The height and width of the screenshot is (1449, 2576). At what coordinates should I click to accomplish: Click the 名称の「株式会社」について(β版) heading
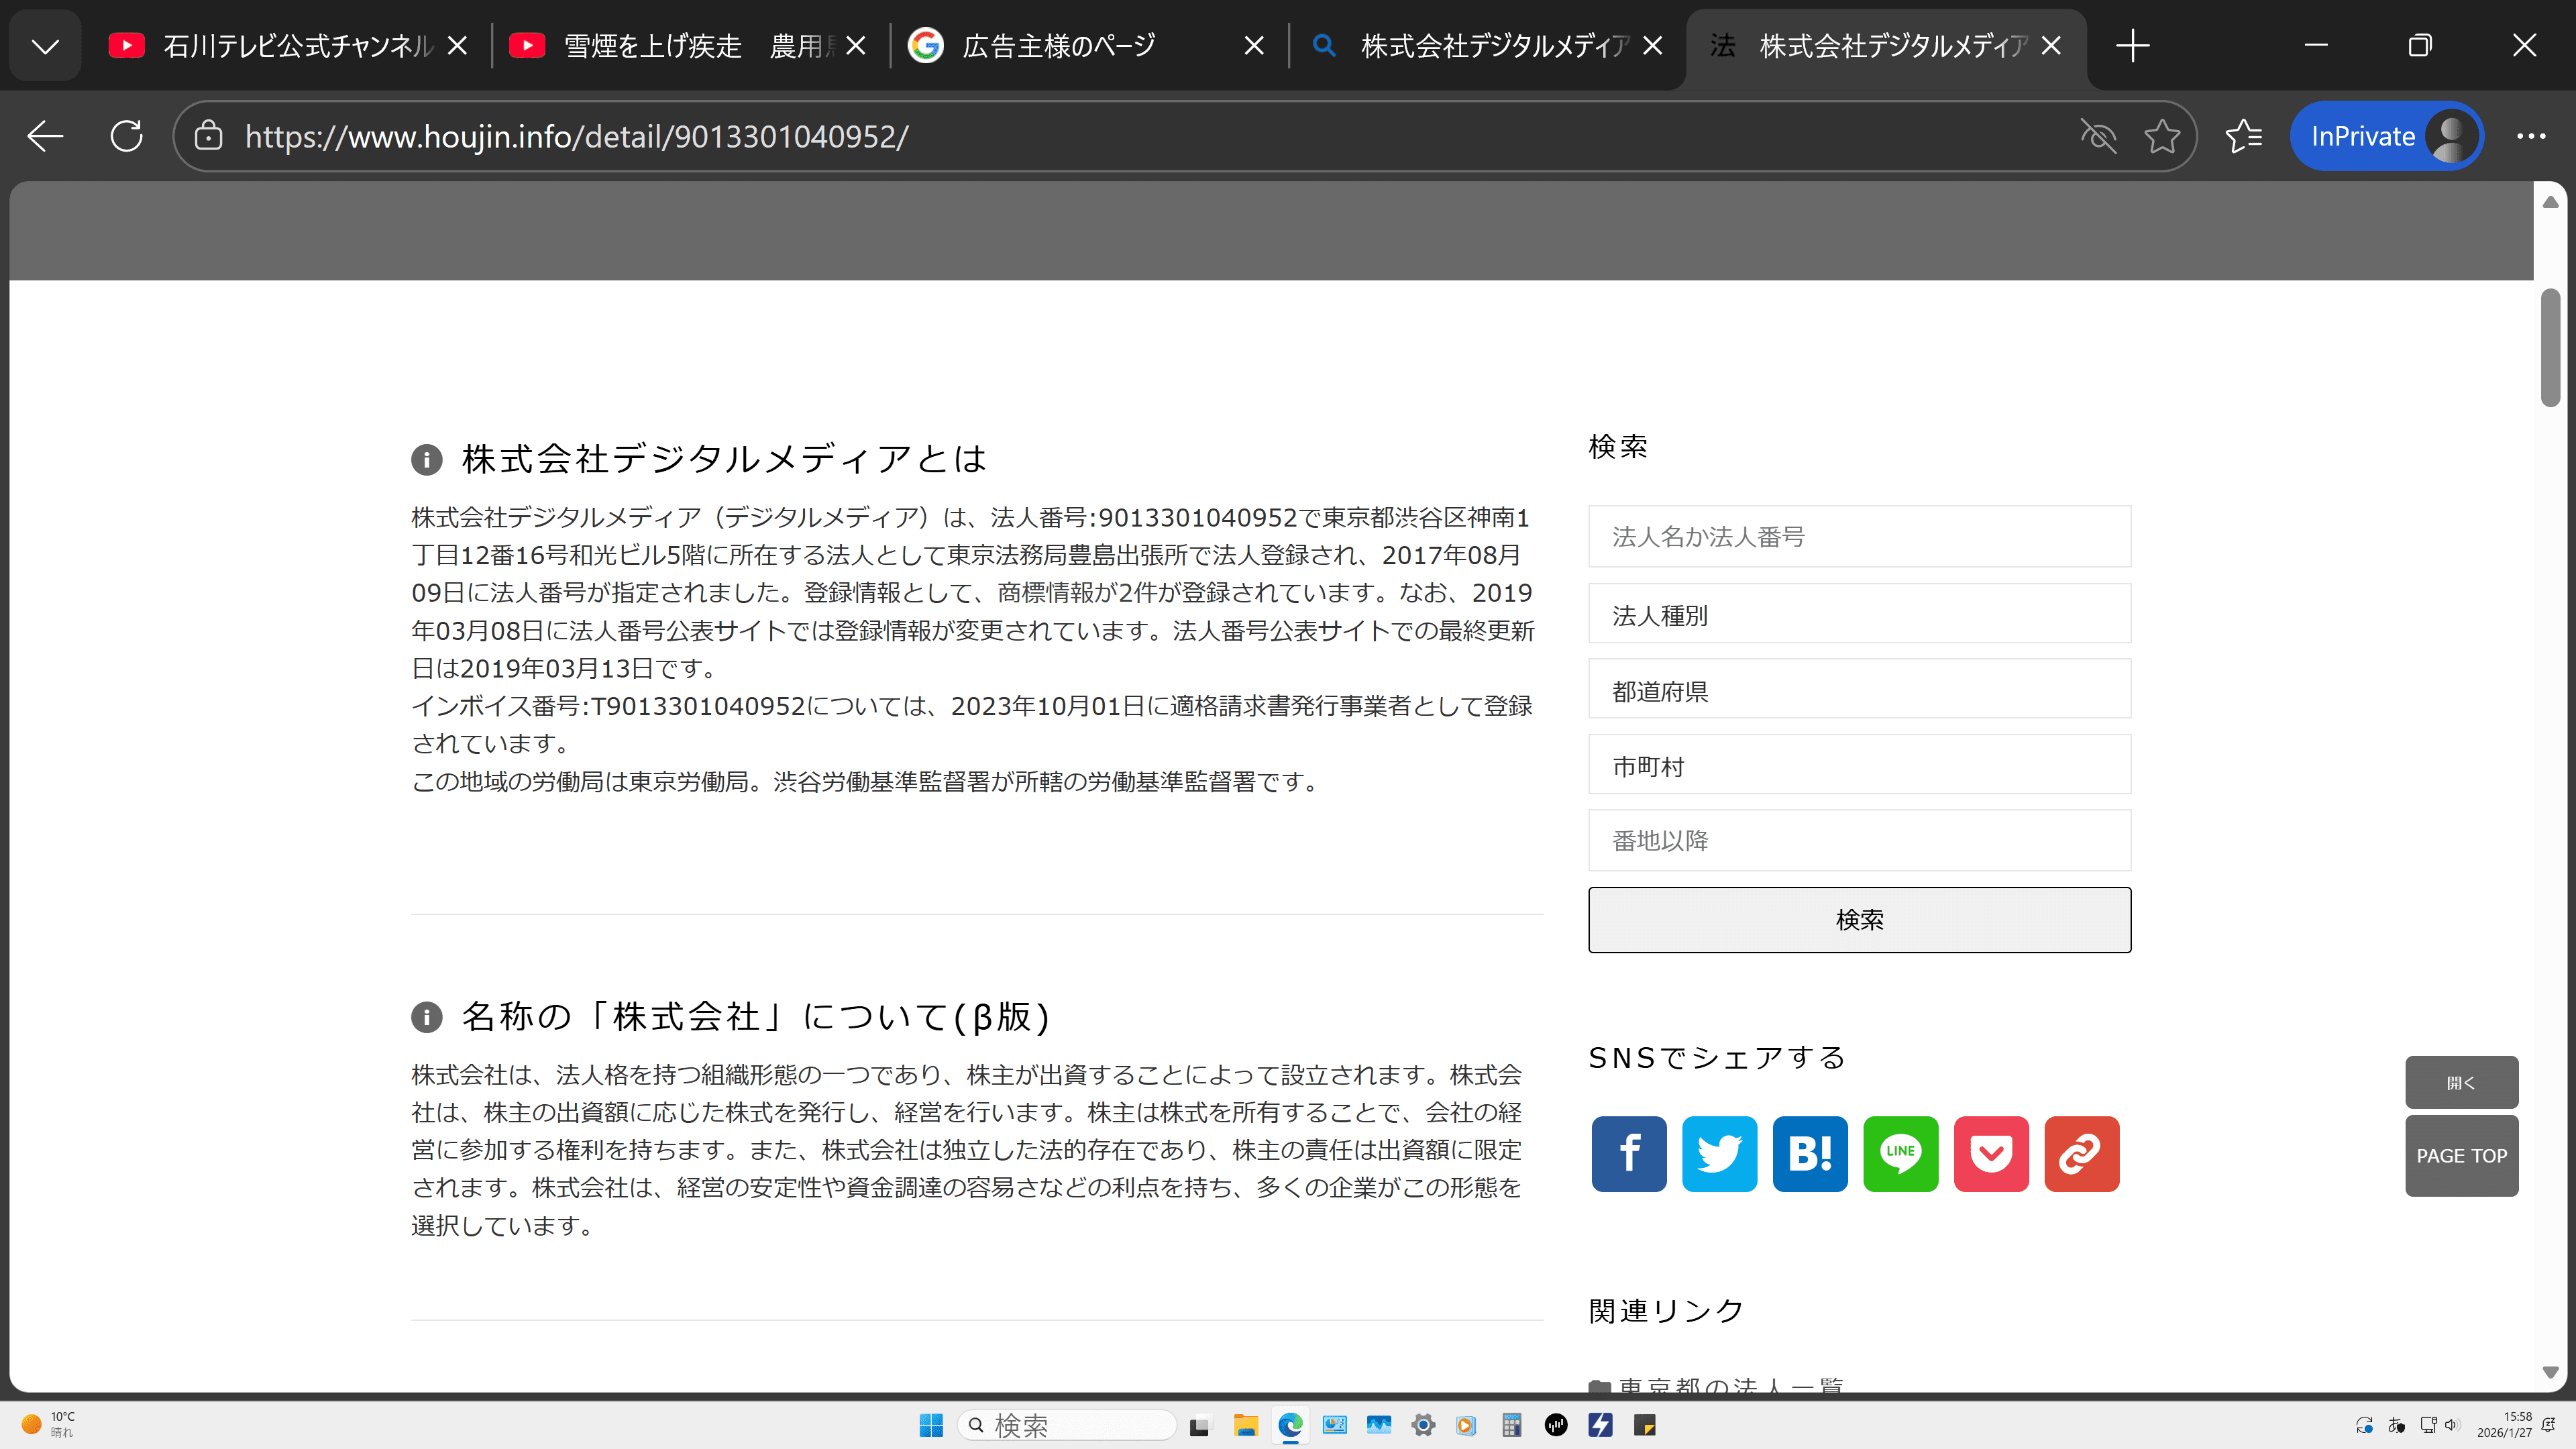point(756,1017)
